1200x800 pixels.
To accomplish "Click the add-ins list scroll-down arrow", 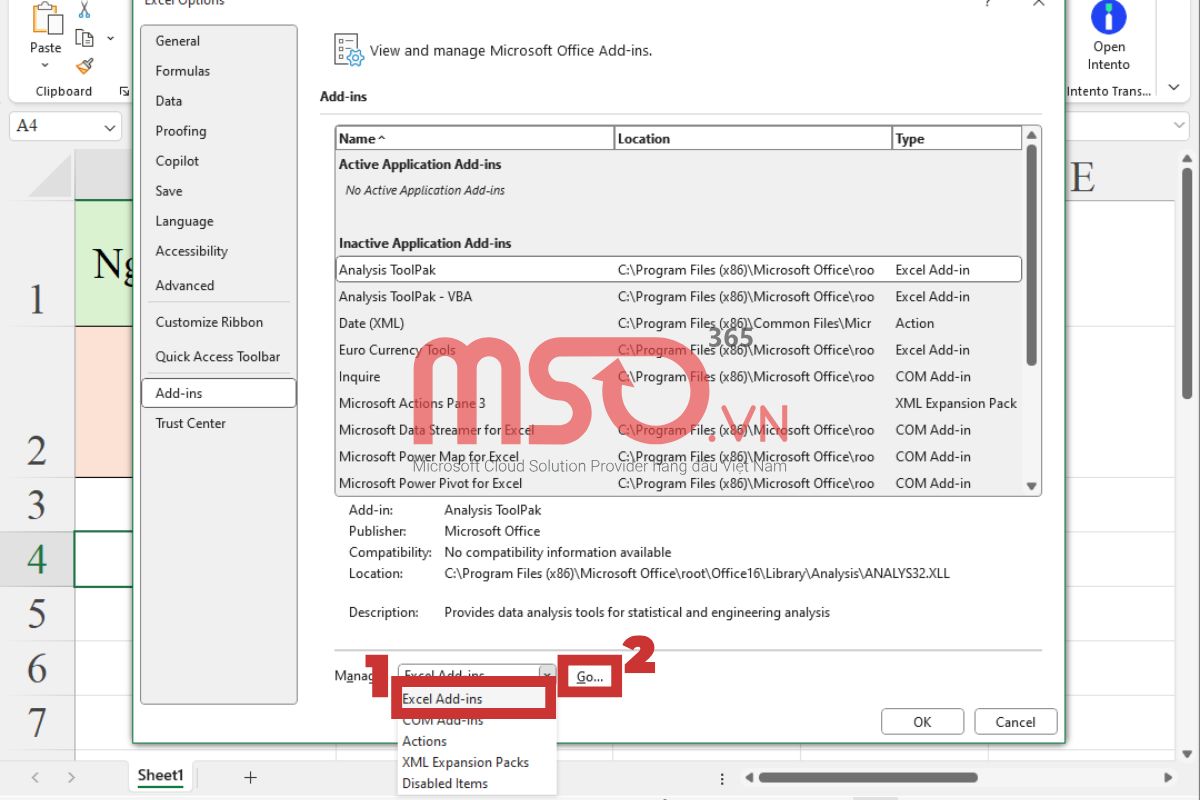I will [x=1032, y=486].
